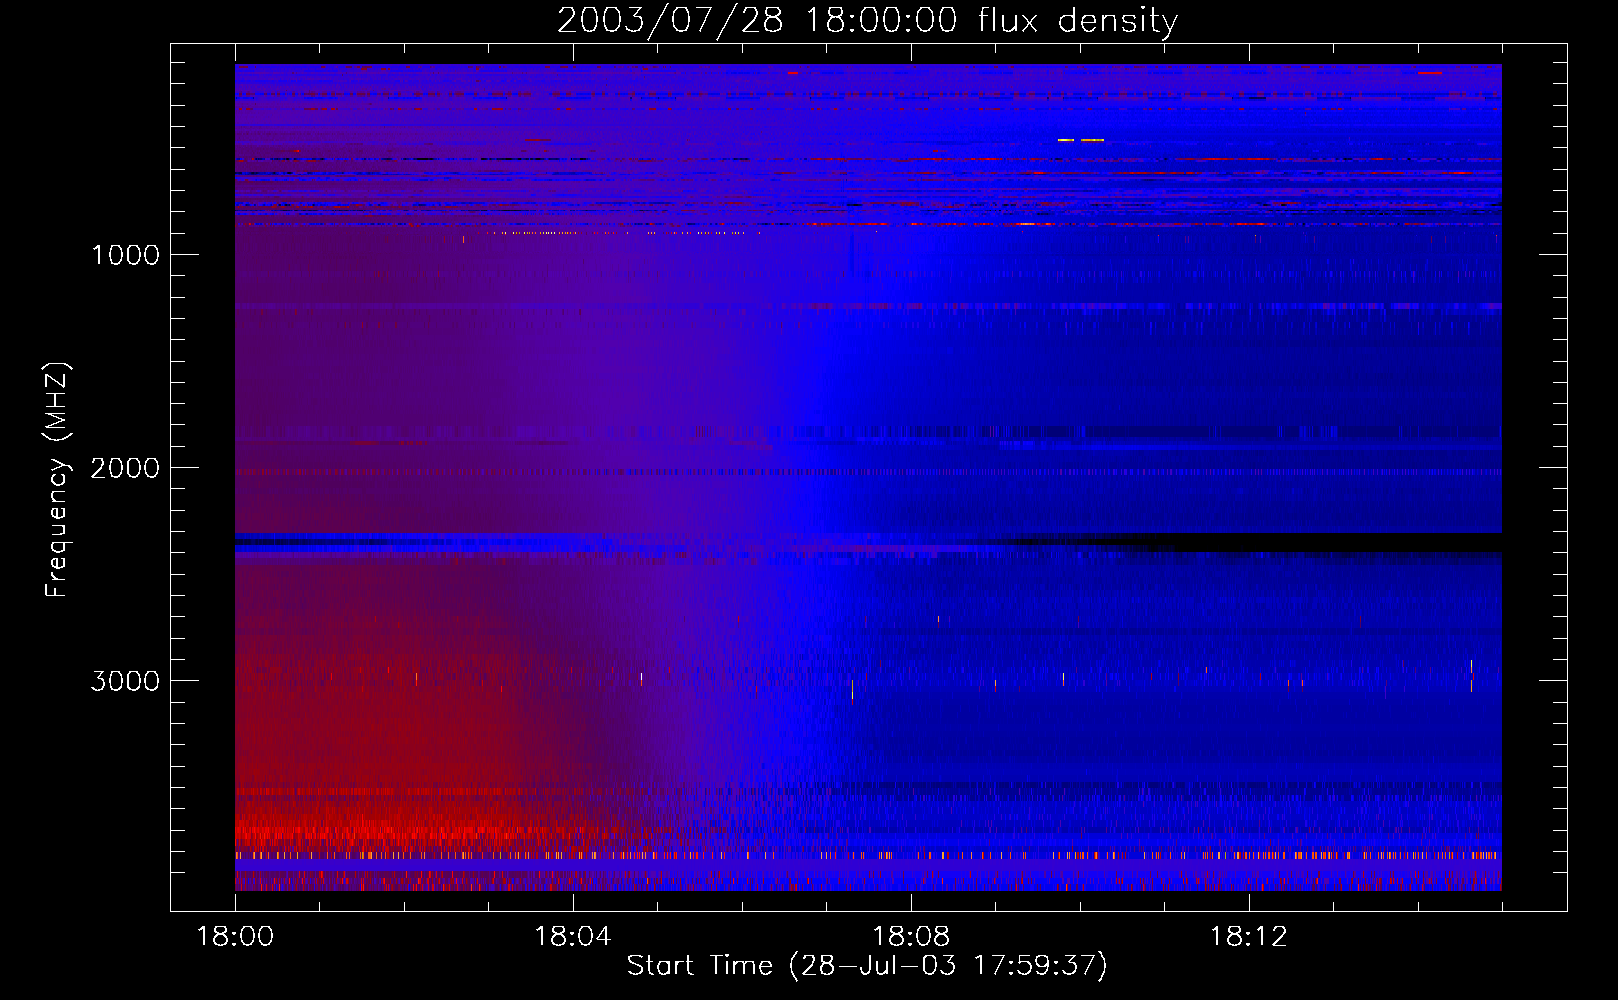Select the 2000 frequency tick label
The width and height of the screenshot is (1618, 1000).
(125, 468)
